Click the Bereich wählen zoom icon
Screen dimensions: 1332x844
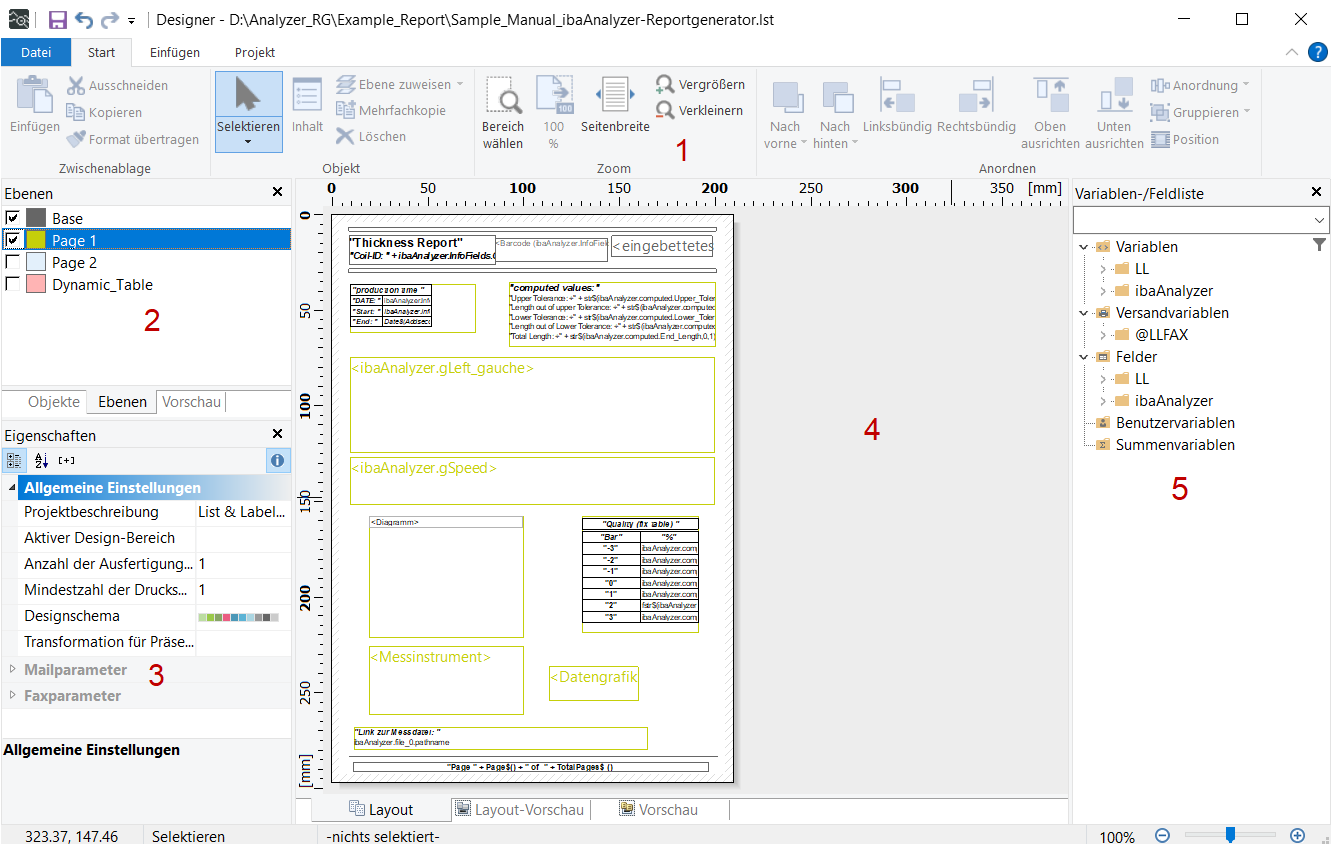[x=503, y=97]
